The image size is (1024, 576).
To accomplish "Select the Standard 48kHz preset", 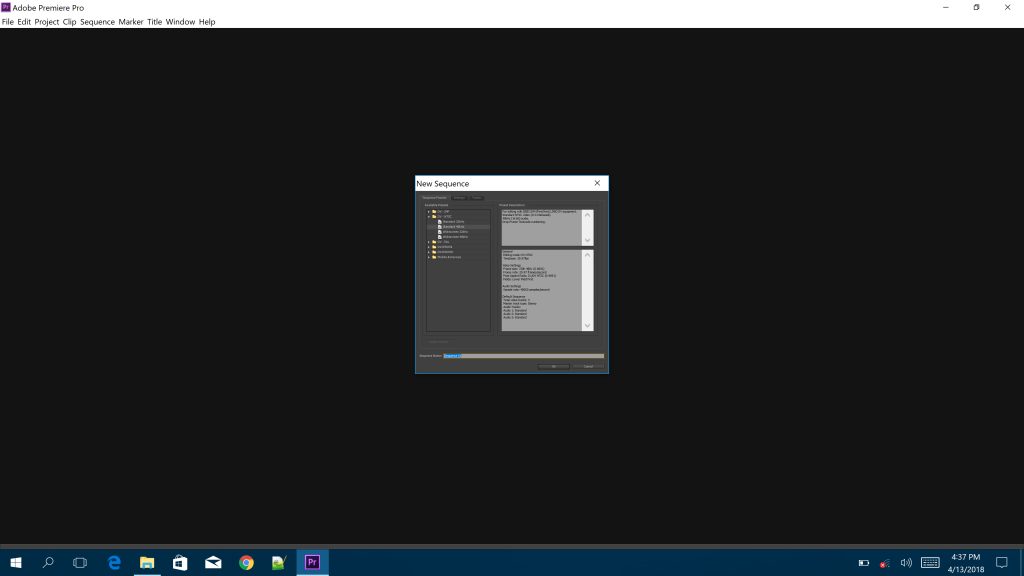I will [453, 227].
